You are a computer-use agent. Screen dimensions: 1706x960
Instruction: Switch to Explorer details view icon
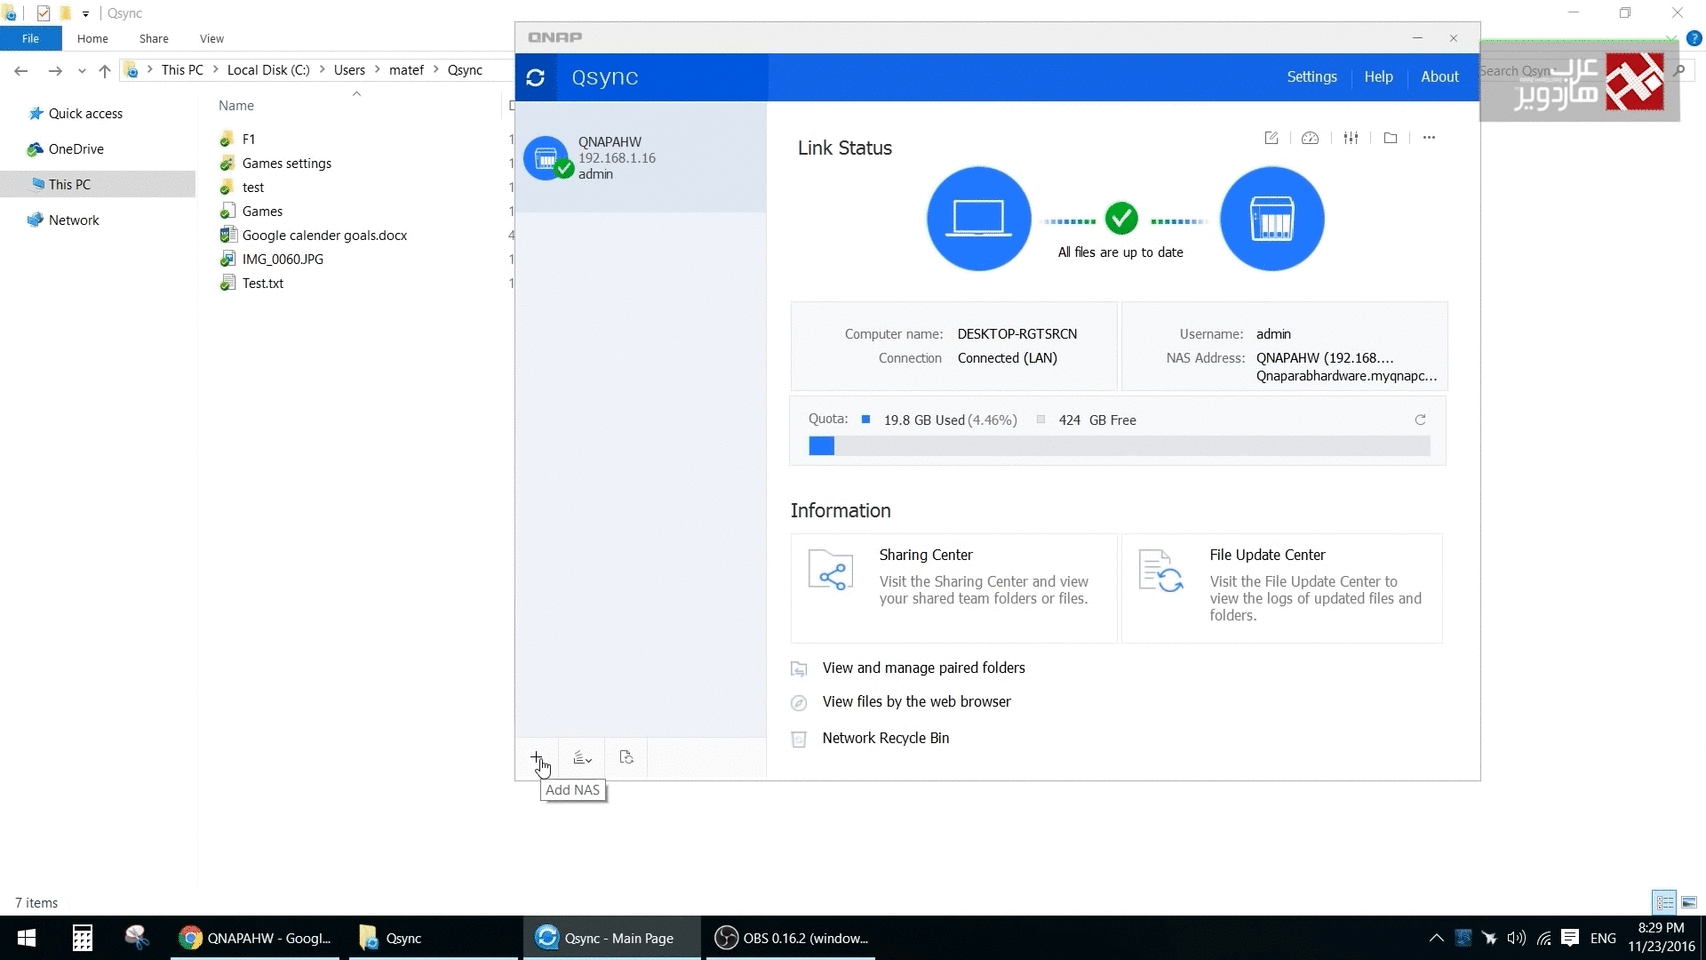click(1664, 902)
